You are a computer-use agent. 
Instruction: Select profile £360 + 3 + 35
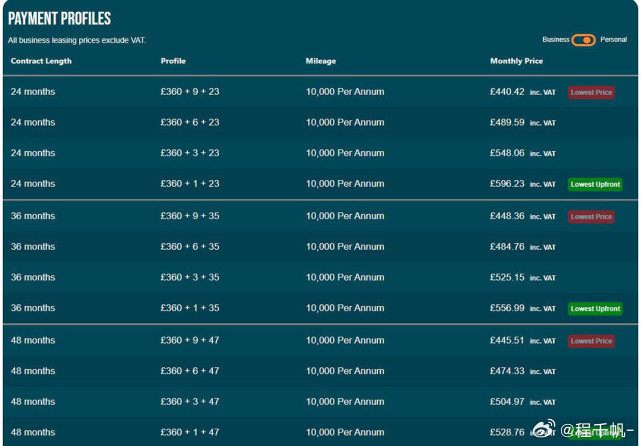[190, 277]
